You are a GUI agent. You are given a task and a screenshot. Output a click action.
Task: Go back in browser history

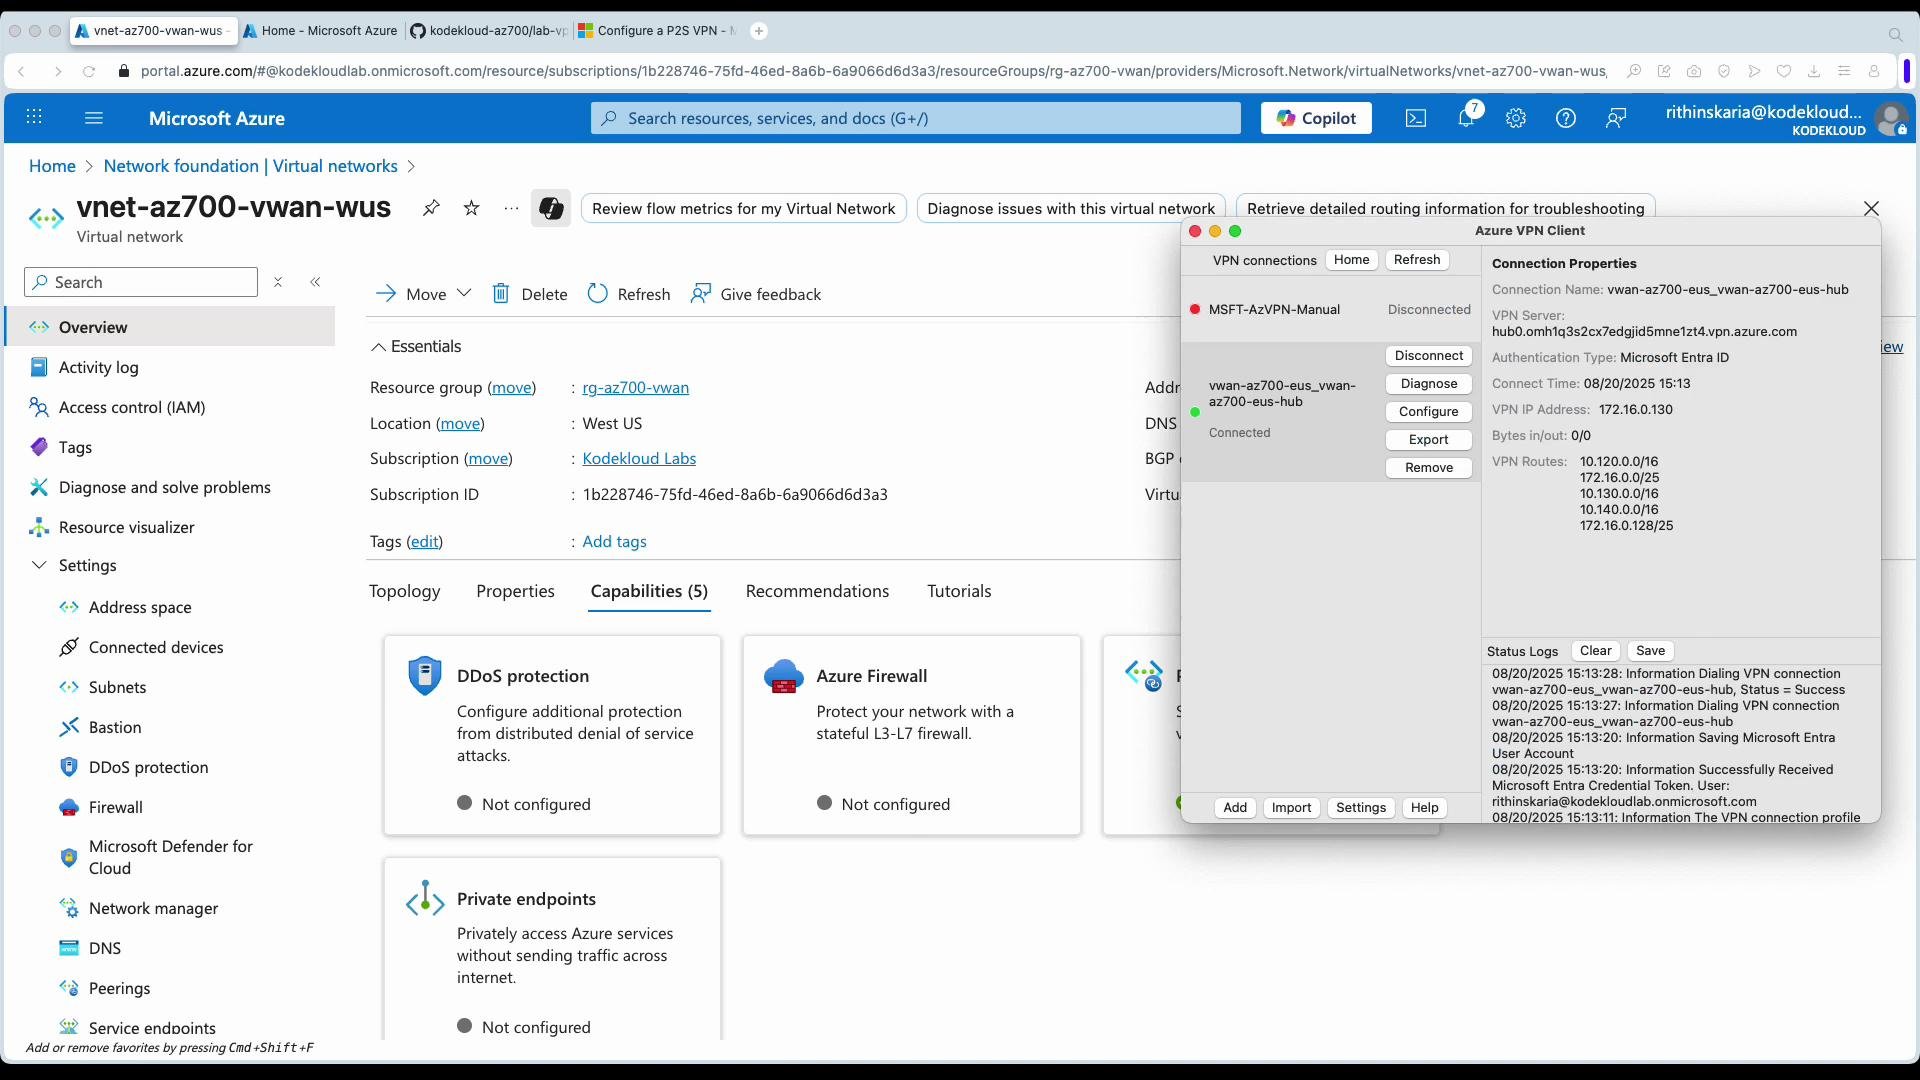point(21,71)
